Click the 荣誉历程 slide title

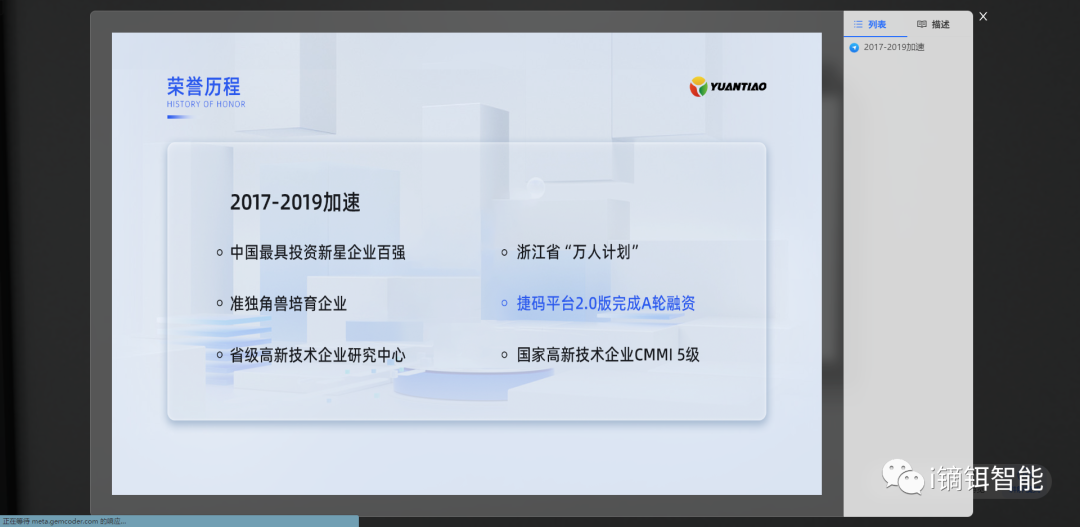(204, 86)
